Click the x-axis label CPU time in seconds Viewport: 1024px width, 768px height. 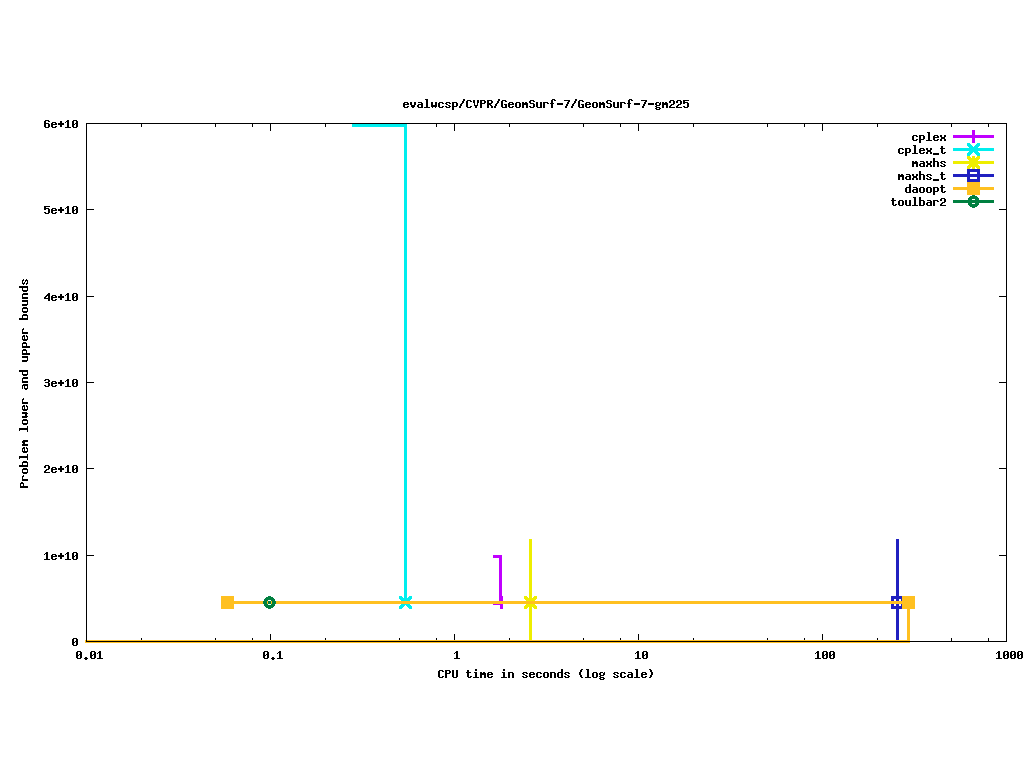545,674
